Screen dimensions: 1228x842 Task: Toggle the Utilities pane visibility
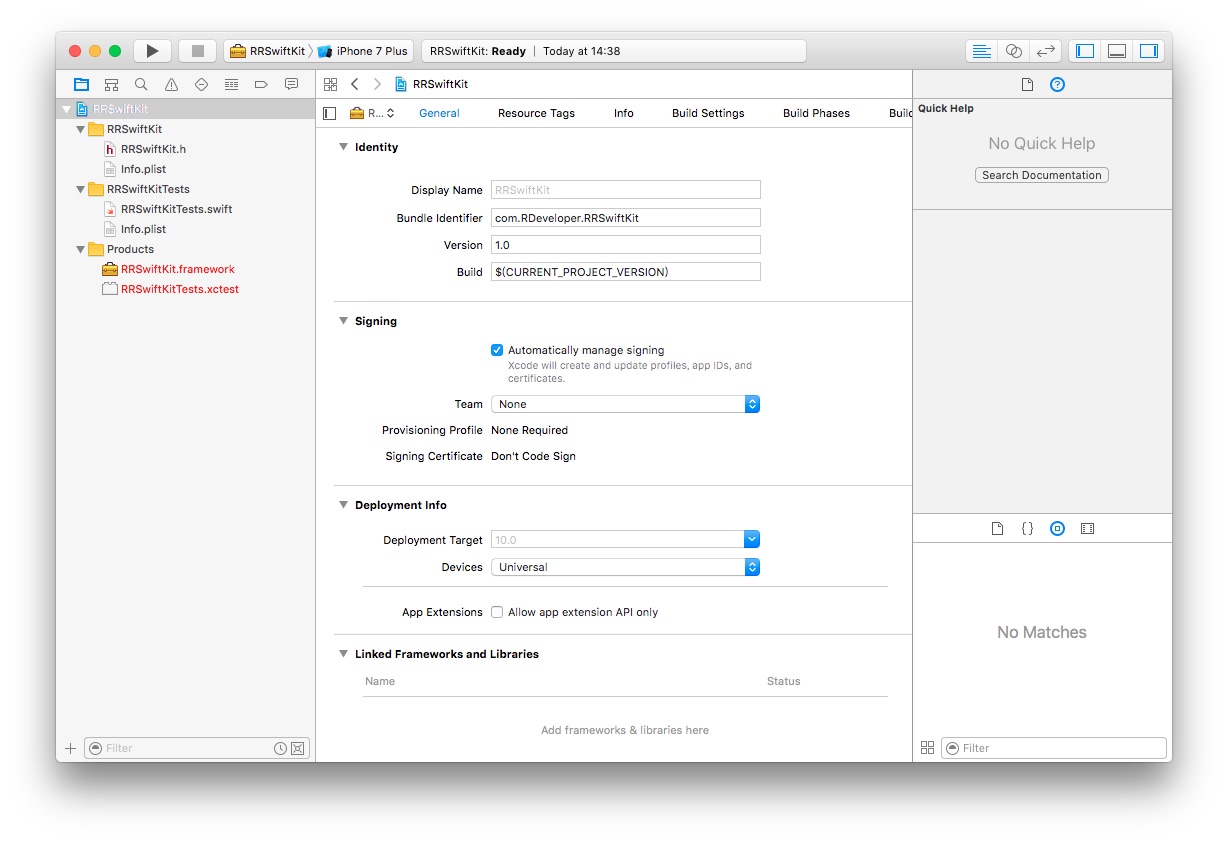pyautogui.click(x=1148, y=51)
